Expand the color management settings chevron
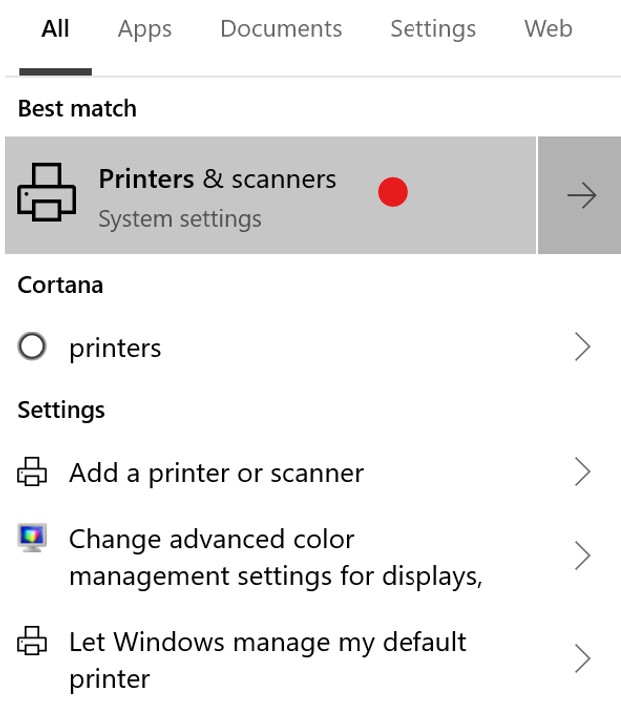 pos(582,556)
